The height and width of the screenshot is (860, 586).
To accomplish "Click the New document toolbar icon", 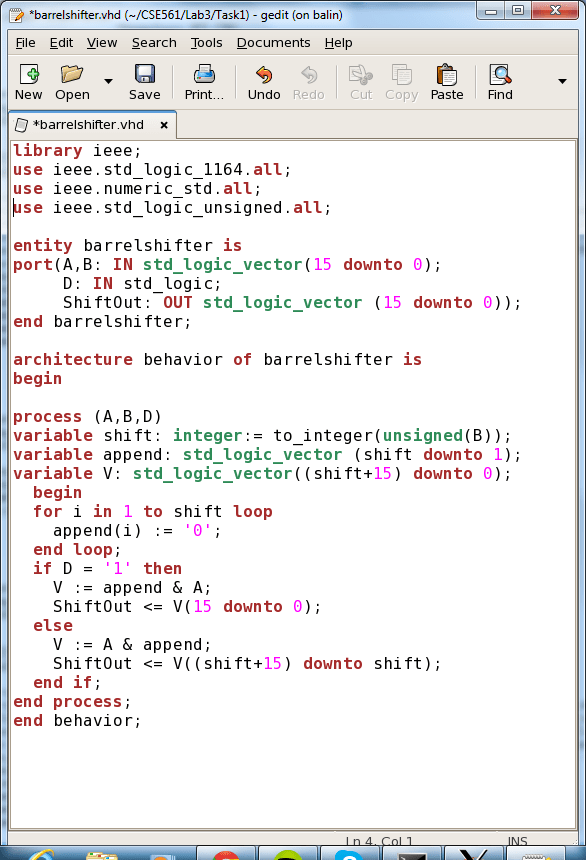I will pyautogui.click(x=29, y=75).
